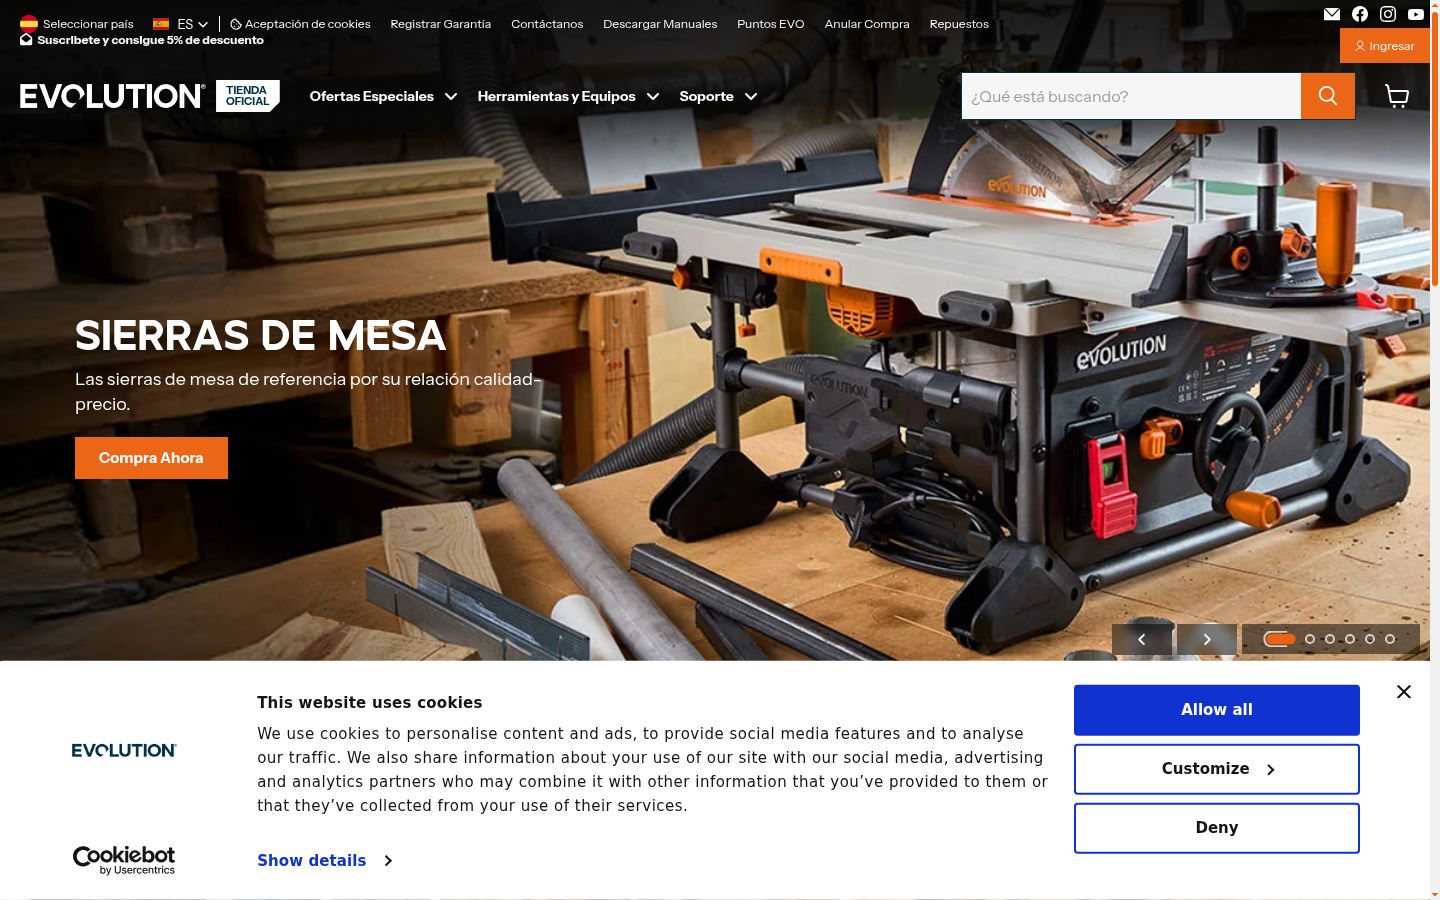Image resolution: width=1440 pixels, height=900 pixels.
Task: Go to next slide arrow
Action: (1207, 639)
